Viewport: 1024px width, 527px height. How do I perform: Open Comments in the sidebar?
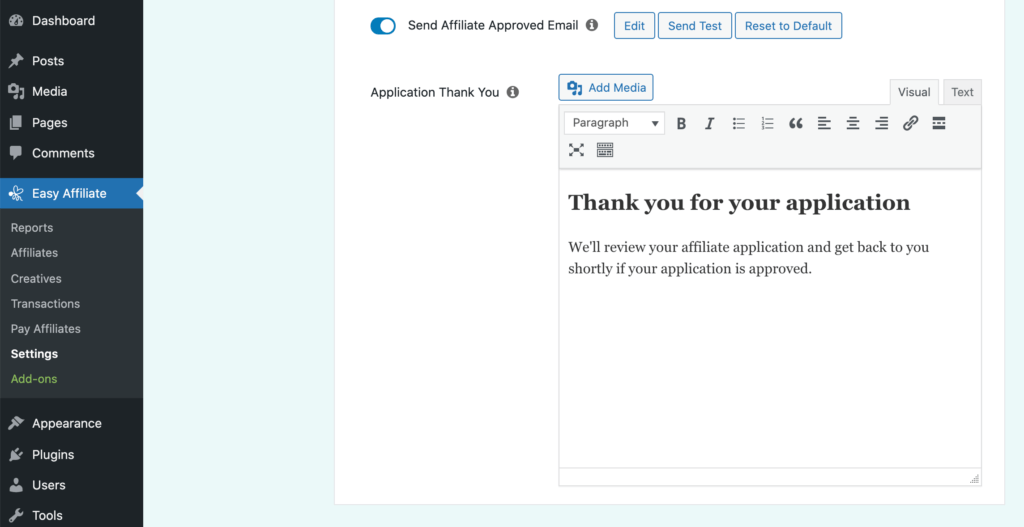72,153
